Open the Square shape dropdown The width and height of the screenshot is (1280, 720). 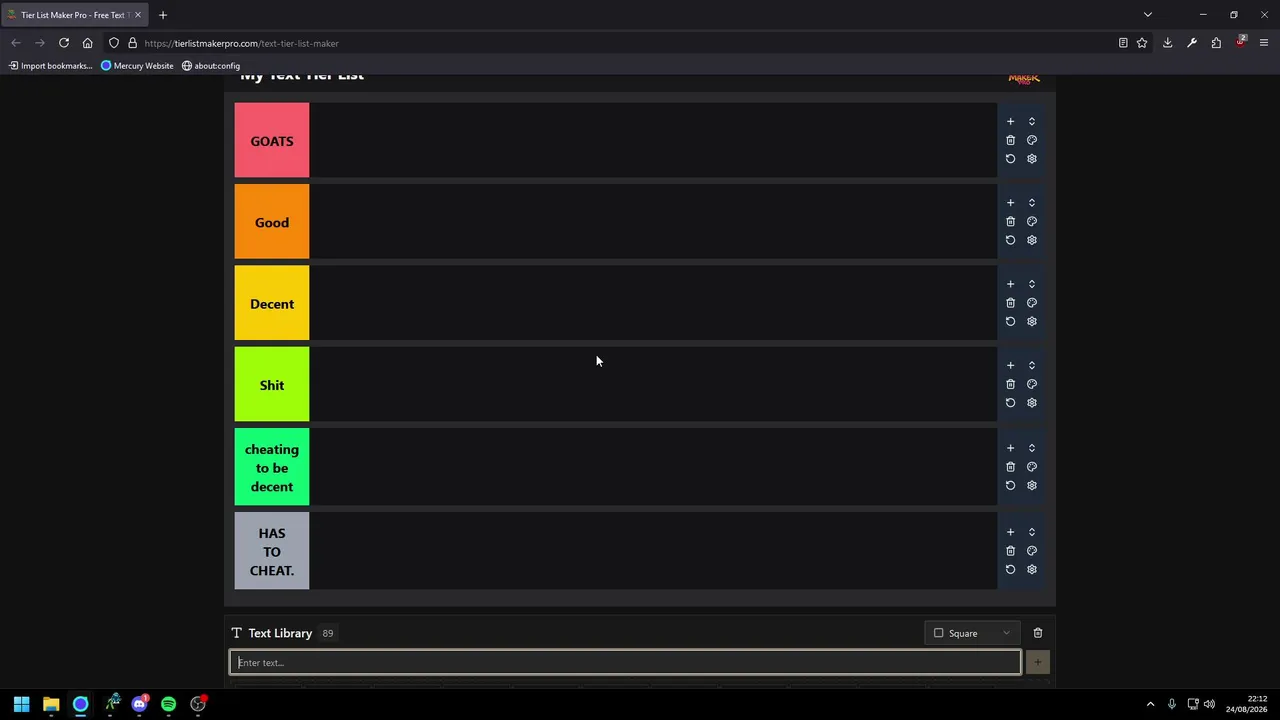pos(972,633)
